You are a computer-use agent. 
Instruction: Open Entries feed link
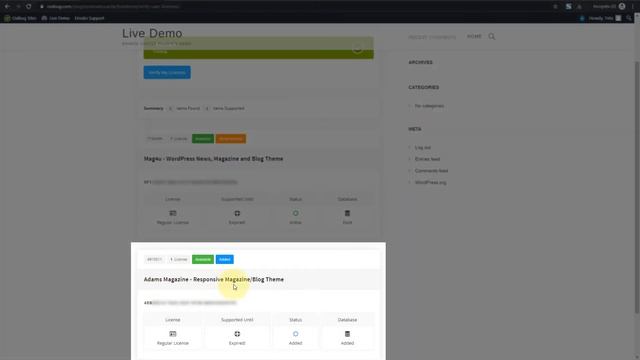[x=427, y=159]
